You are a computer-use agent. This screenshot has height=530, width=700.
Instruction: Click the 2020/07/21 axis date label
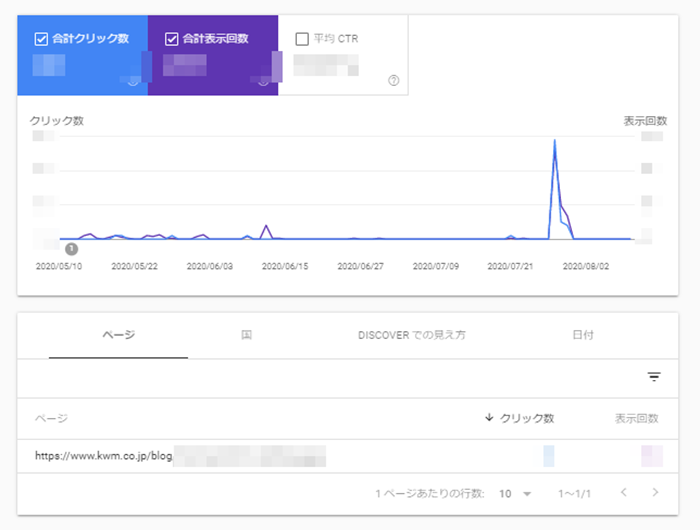[x=510, y=266]
